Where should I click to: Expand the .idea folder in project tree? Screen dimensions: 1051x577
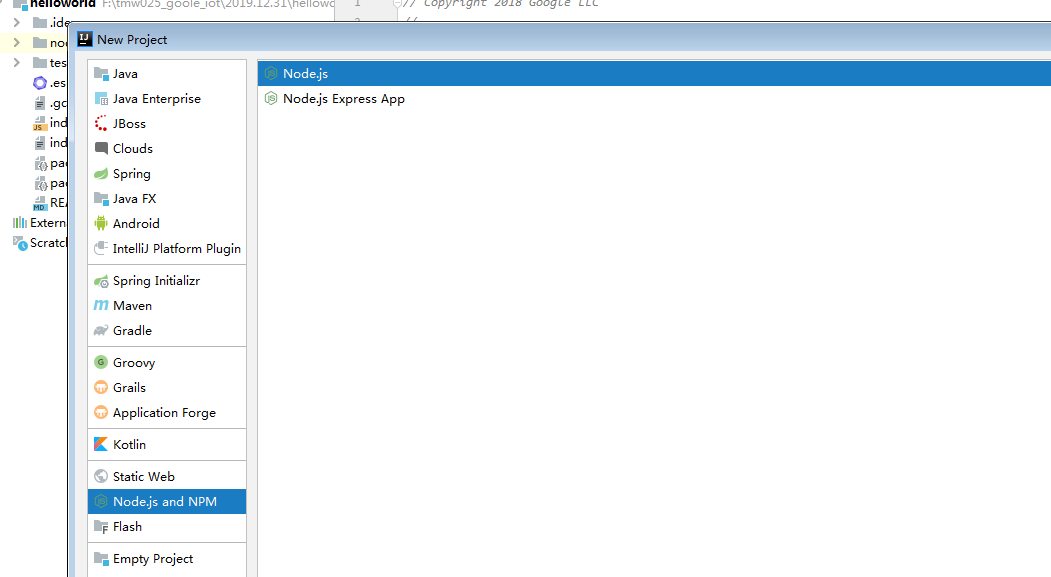click(17, 22)
